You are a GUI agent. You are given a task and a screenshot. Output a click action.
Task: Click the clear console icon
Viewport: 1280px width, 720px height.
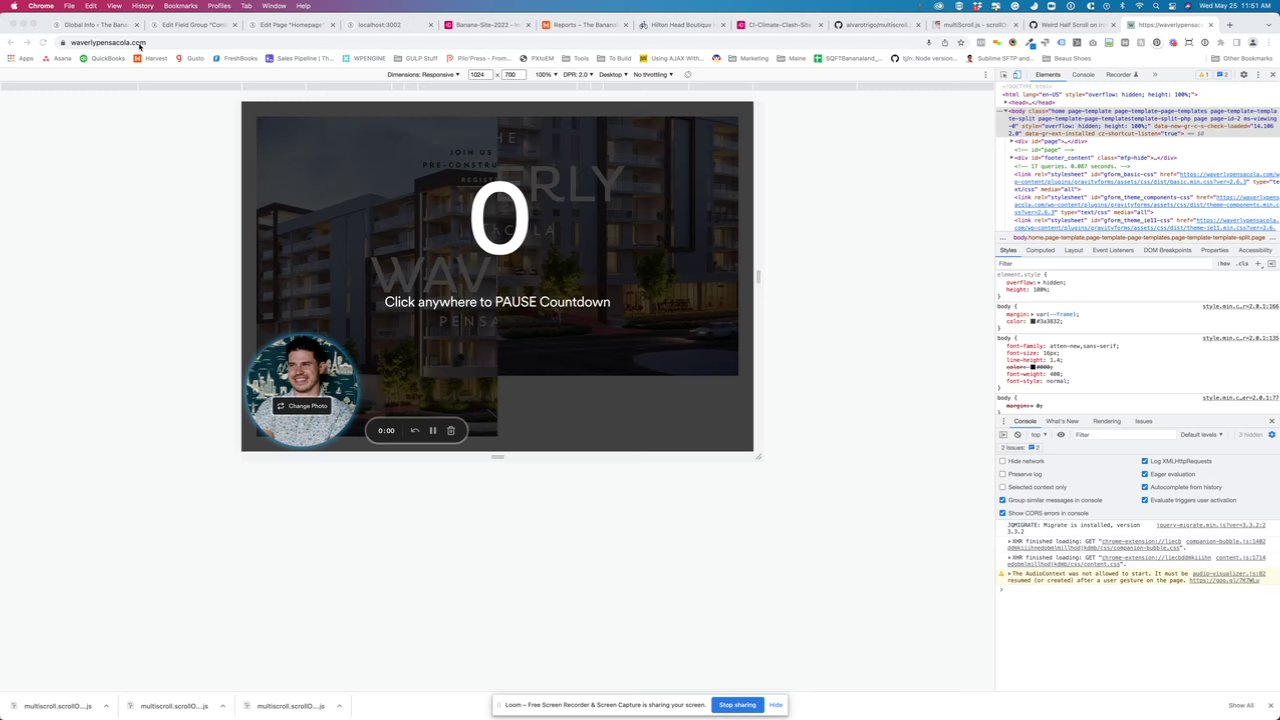[x=1018, y=435]
